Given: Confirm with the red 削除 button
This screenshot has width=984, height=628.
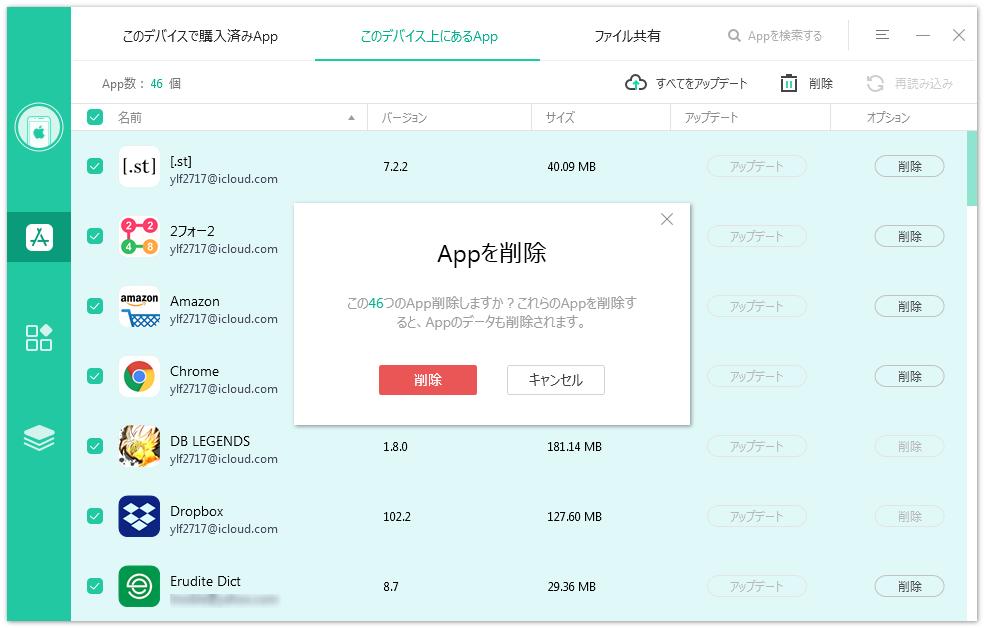Looking at the screenshot, I should pos(428,380).
